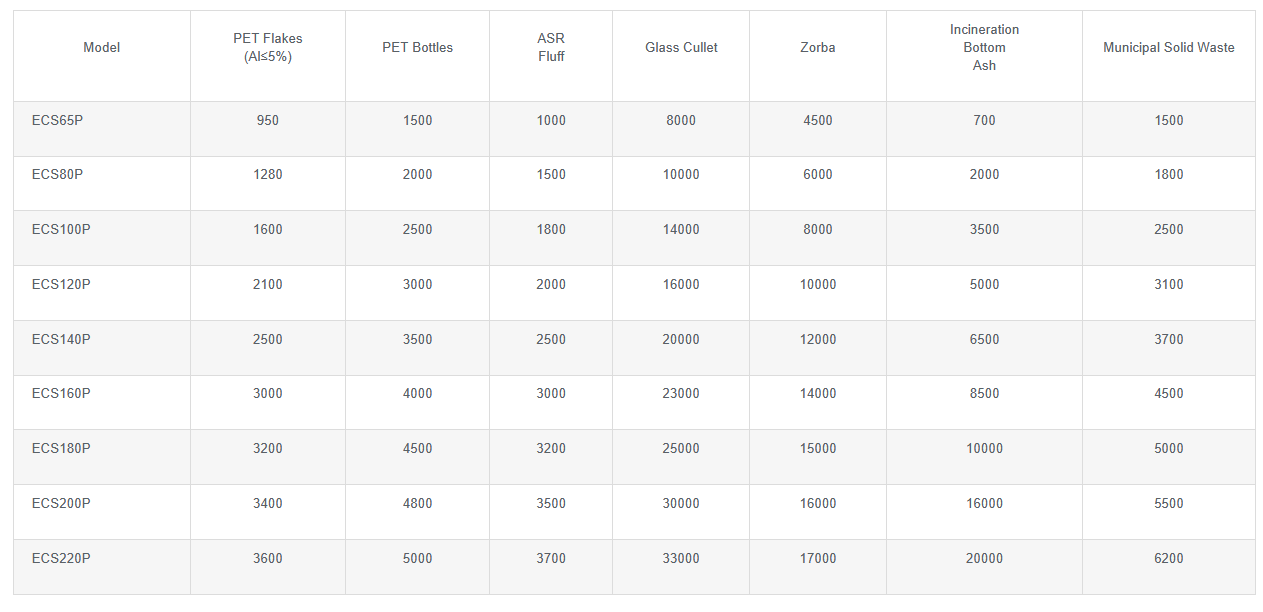Click the ASR Fluff column header
Viewport: 1263px width, 612px height.
(x=551, y=48)
